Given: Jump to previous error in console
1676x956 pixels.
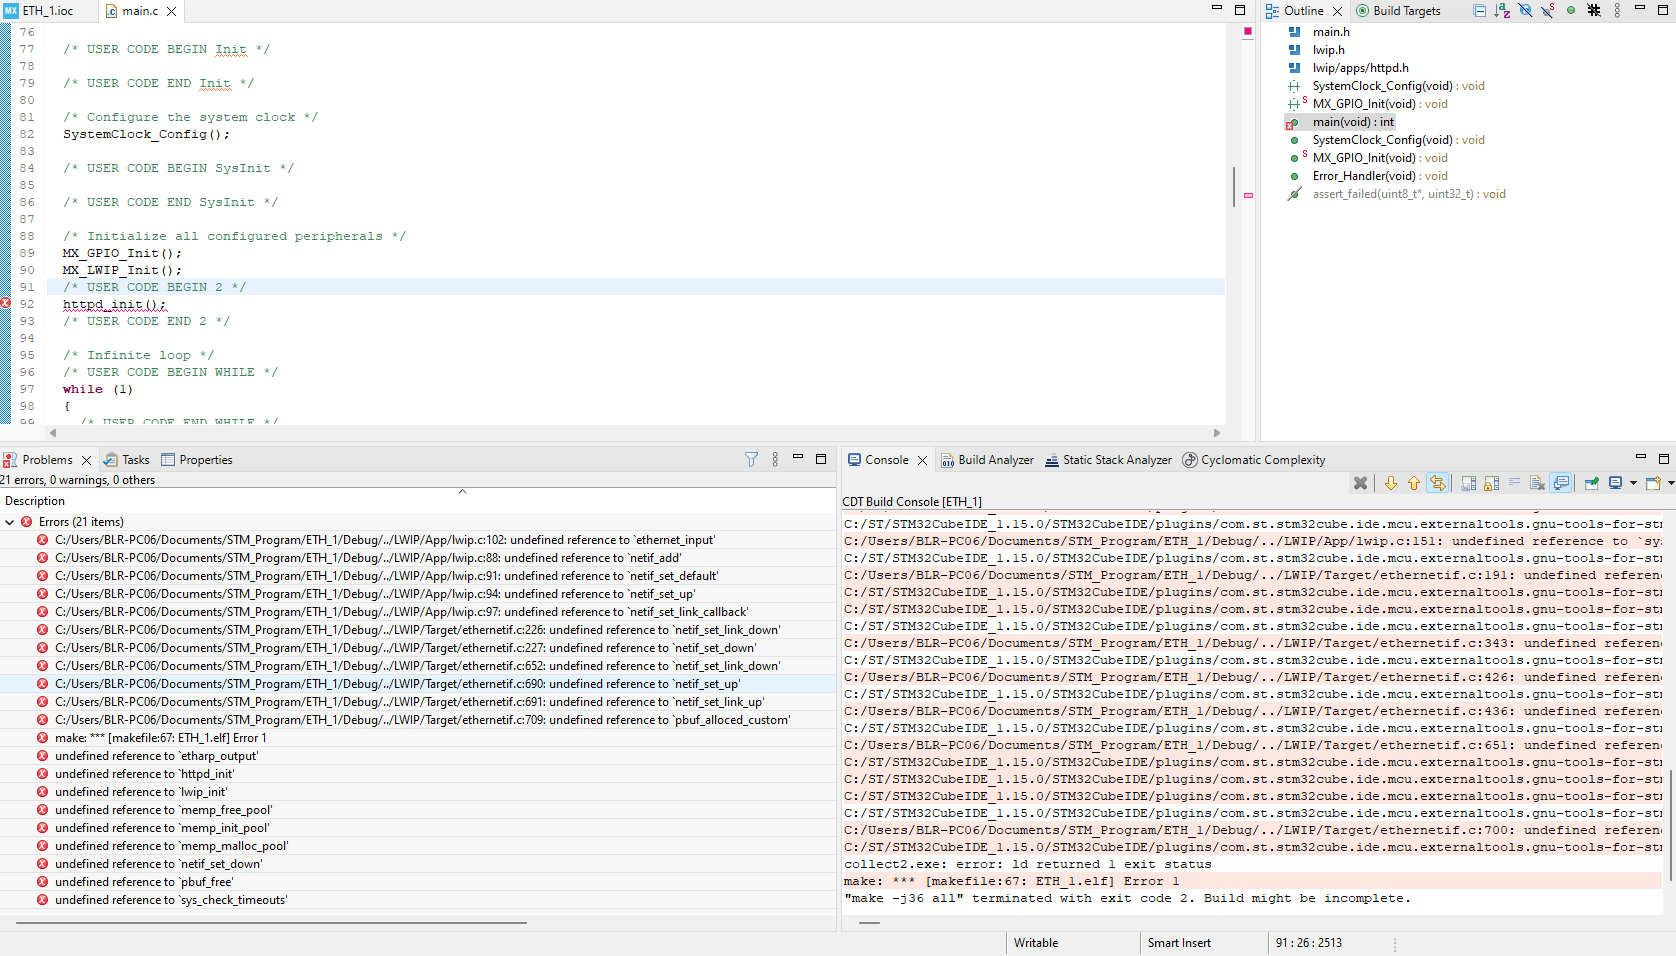Looking at the screenshot, I should pos(1414,484).
